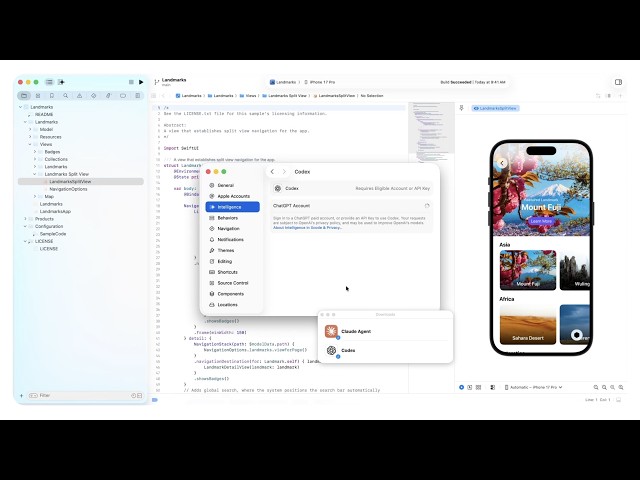This screenshot has height=480, width=640.
Task: Open the Themes settings pane
Action: point(232,250)
